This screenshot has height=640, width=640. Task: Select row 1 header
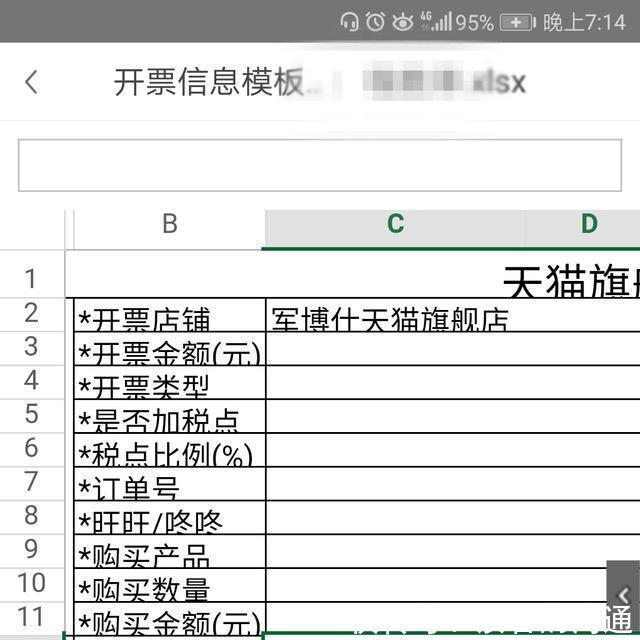click(x=32, y=274)
